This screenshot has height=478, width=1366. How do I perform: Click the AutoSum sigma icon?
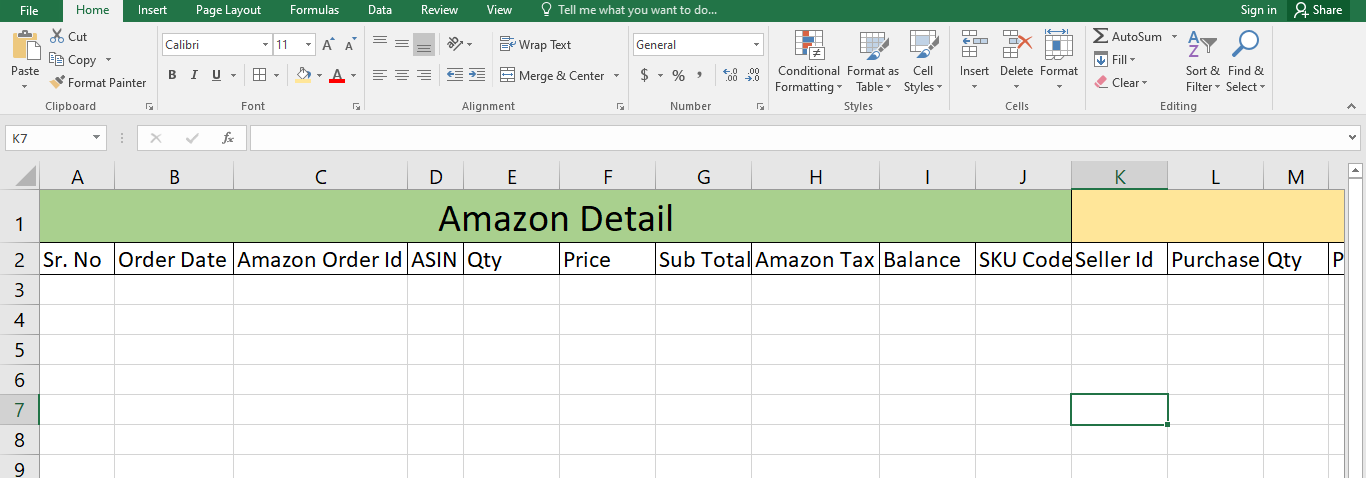1100,37
